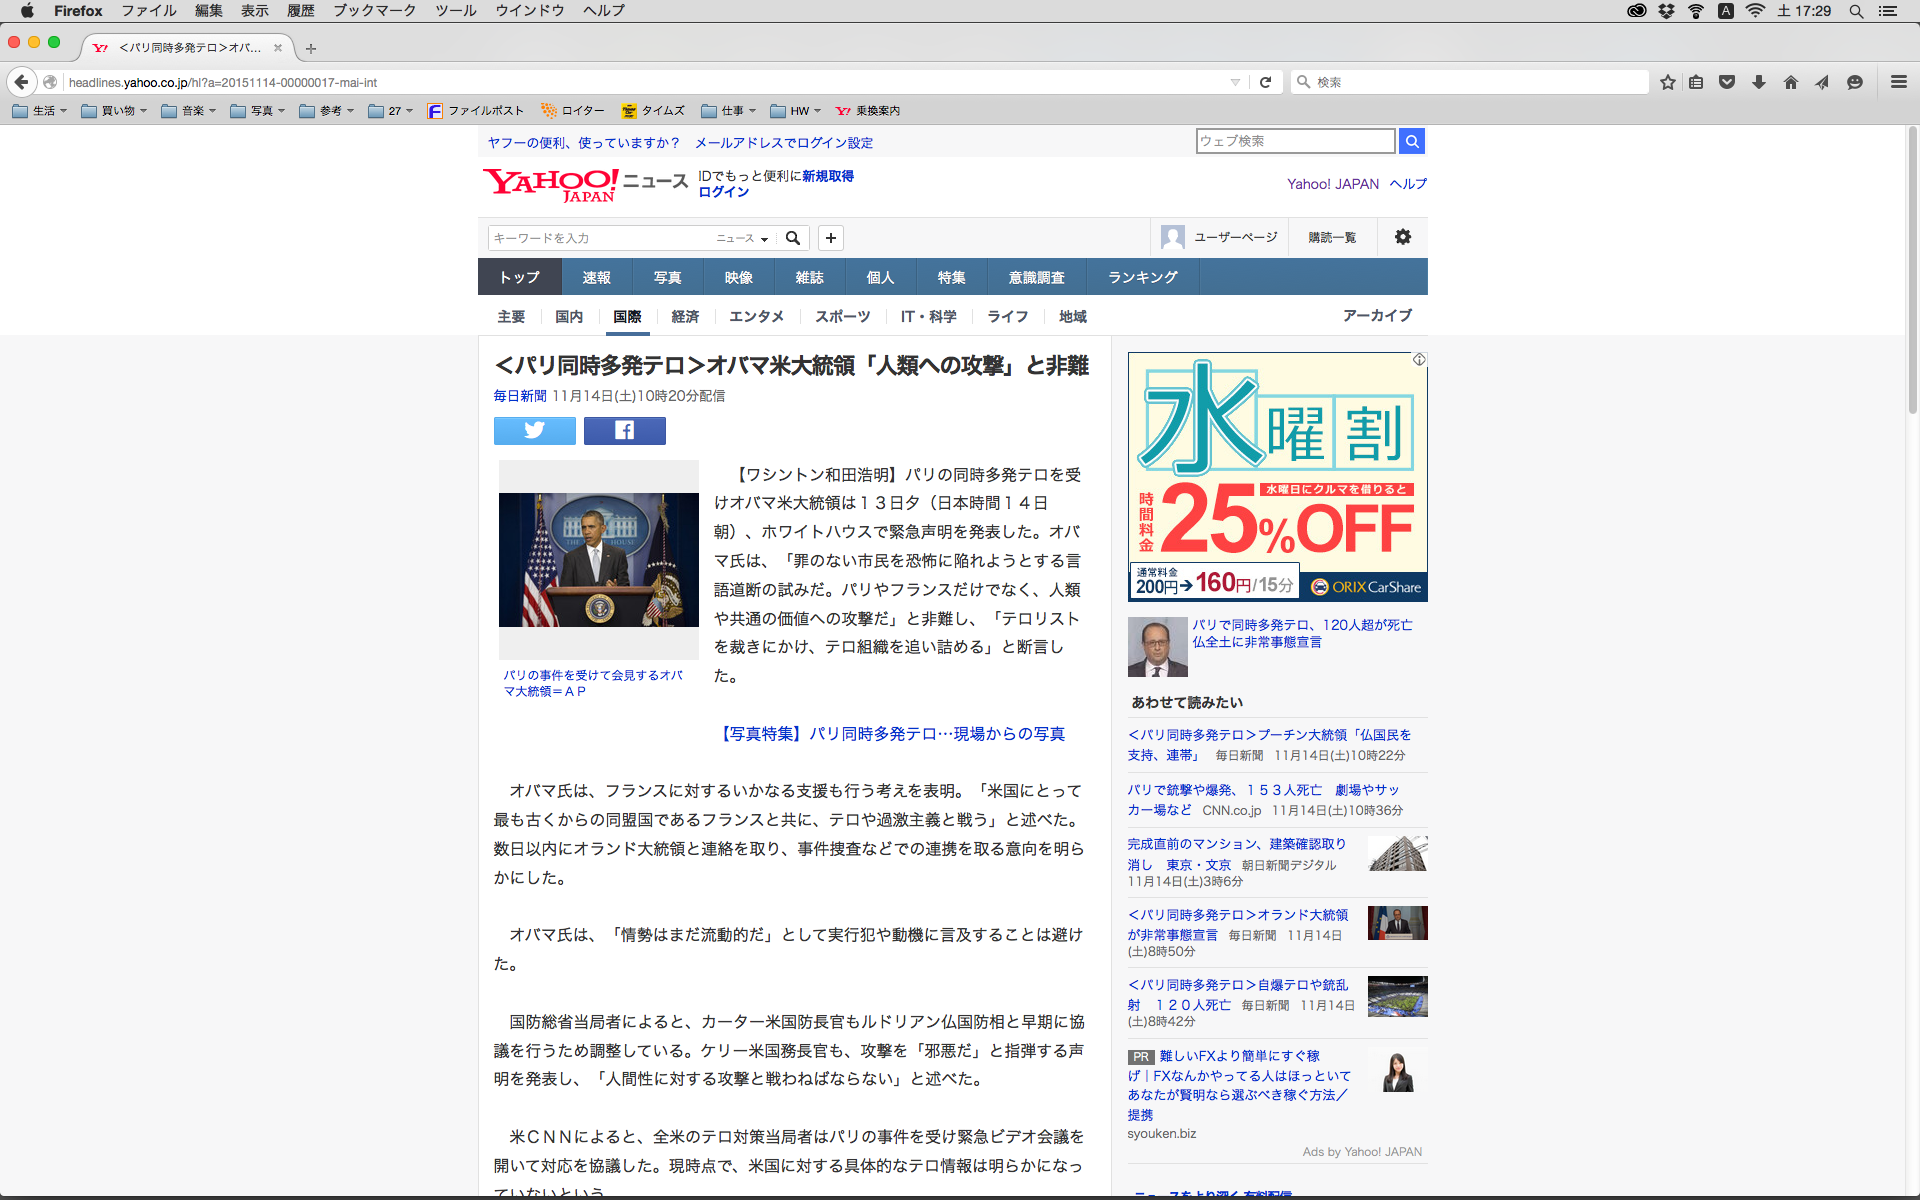Switch to the ランキング news tab
The width and height of the screenshot is (1920, 1200).
coord(1142,277)
